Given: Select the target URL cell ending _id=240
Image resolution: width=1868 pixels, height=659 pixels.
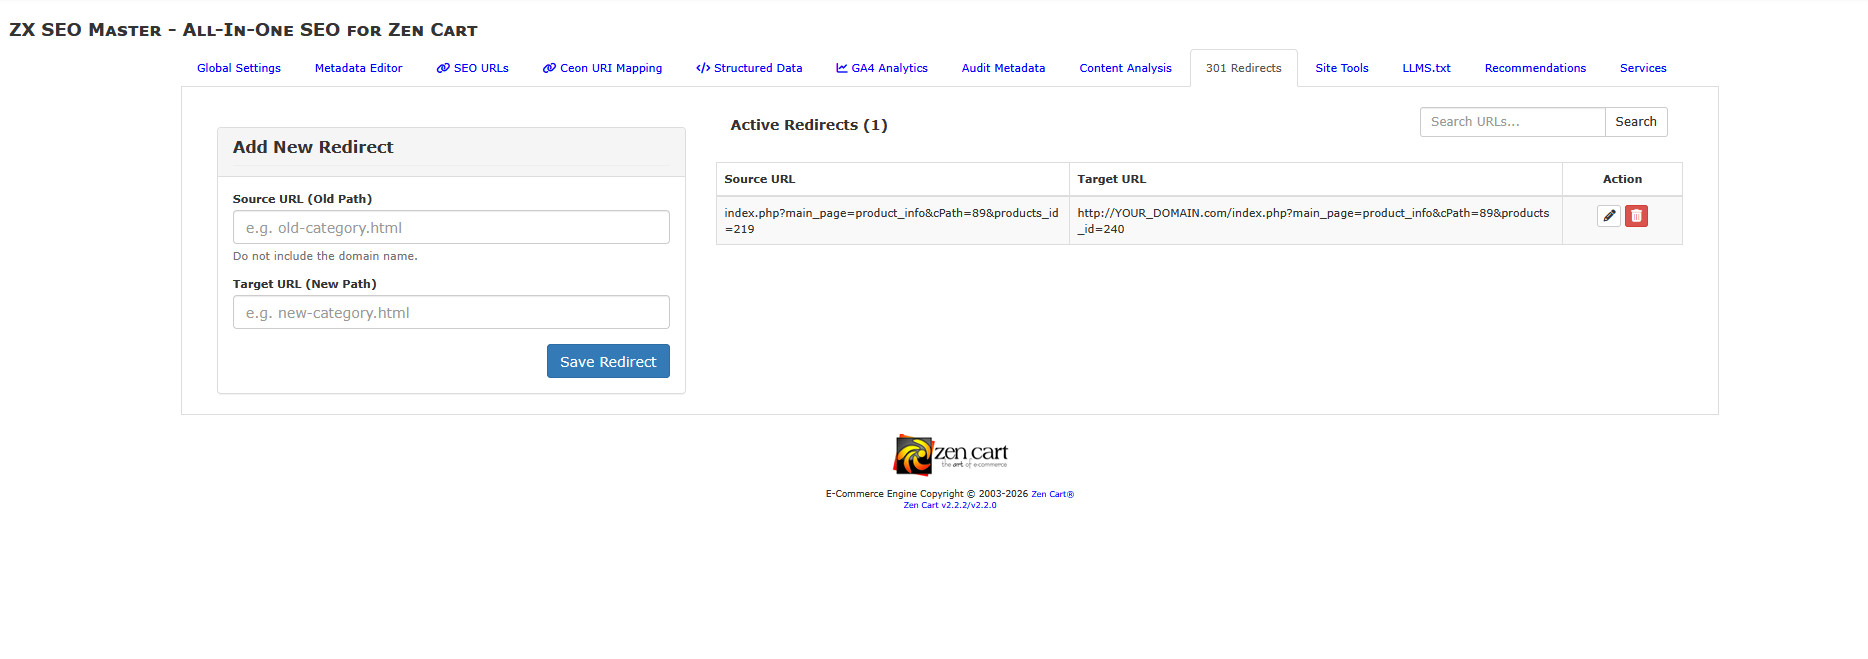Looking at the screenshot, I should pyautogui.click(x=1315, y=221).
